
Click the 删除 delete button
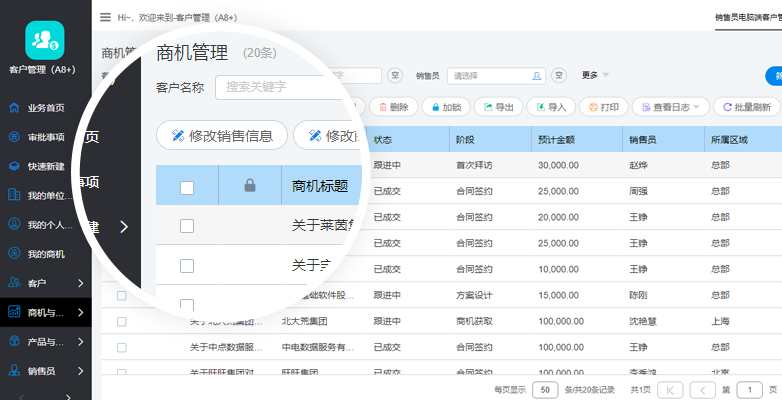tap(392, 107)
